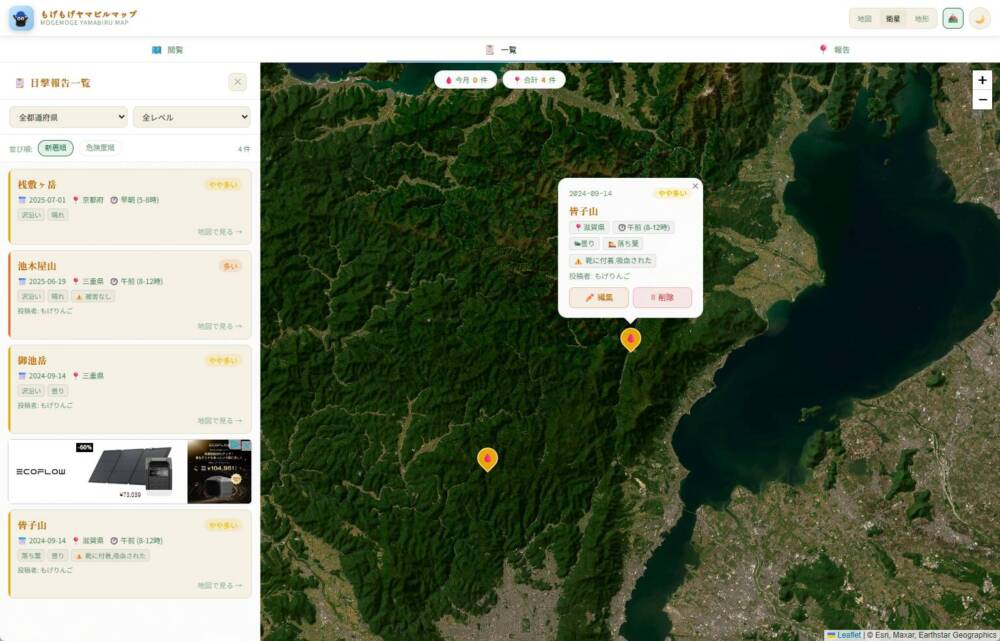Screen dimensions: 1000x641
Task: Open the 全レベル level filter dropdown
Action: click(191, 117)
